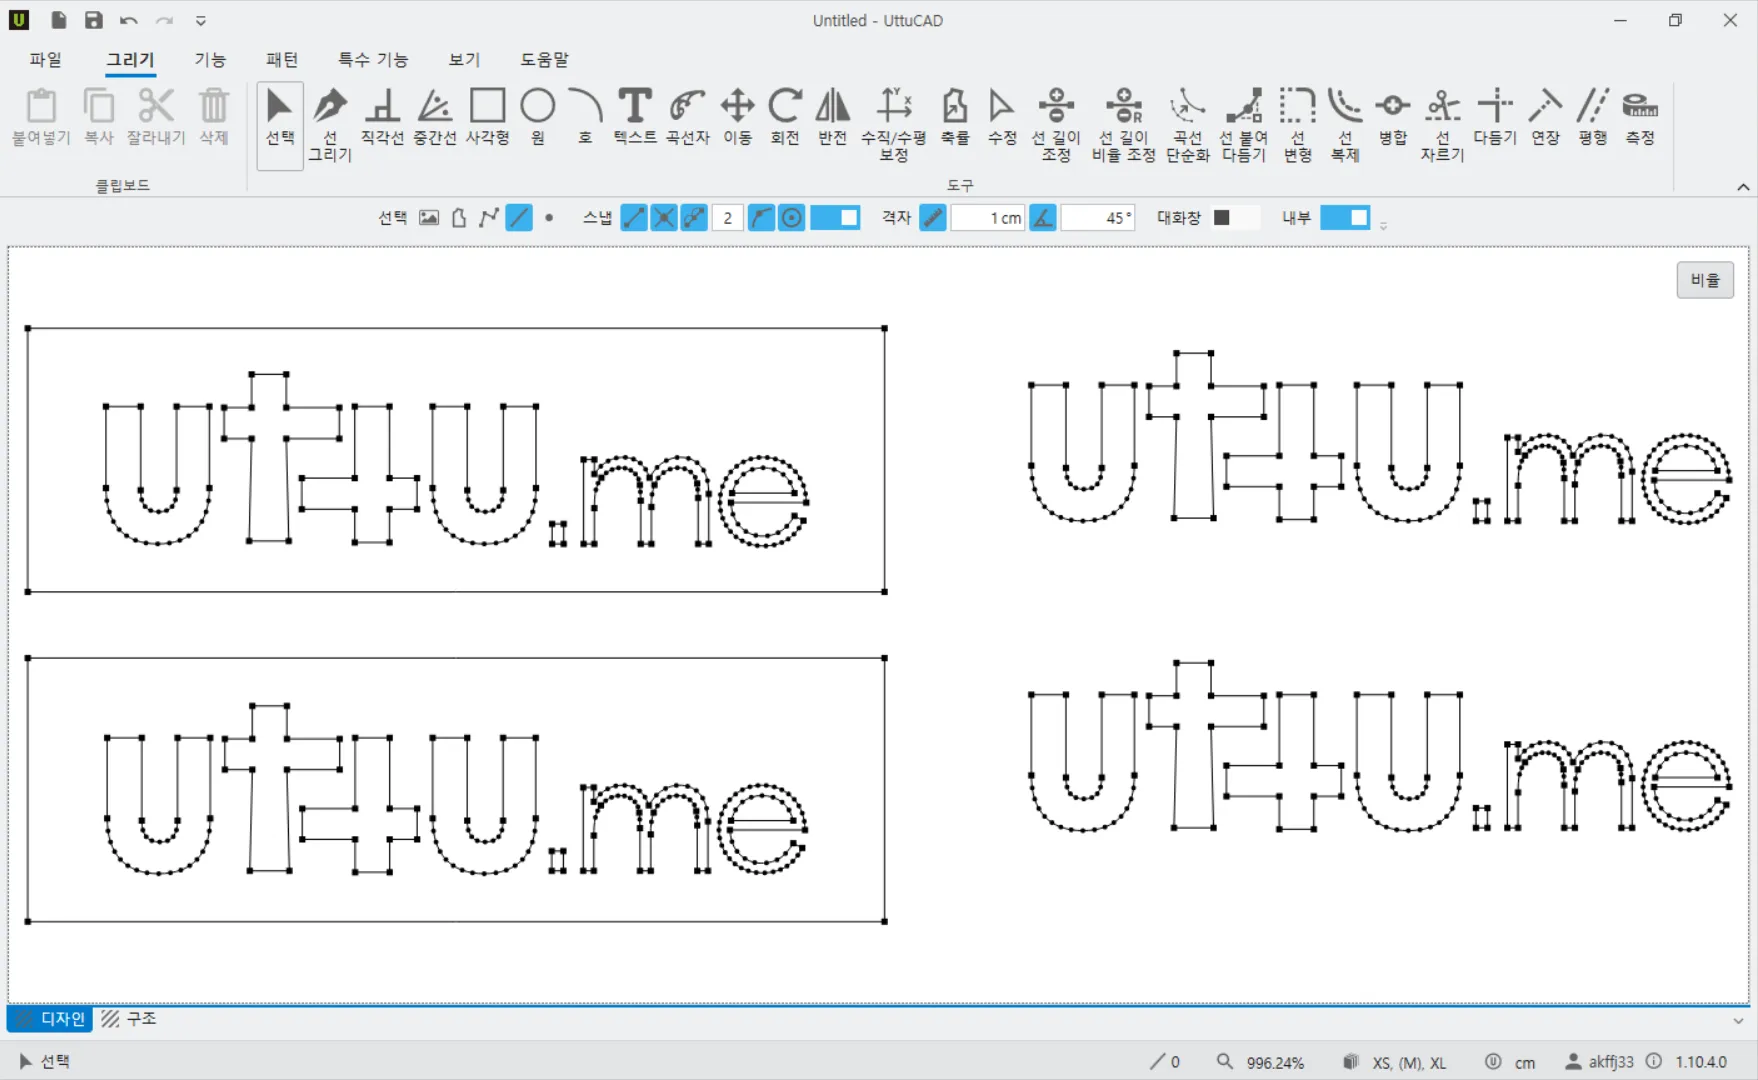
Task: Pick the 직각선 perpendicular line tool
Action: 382,118
